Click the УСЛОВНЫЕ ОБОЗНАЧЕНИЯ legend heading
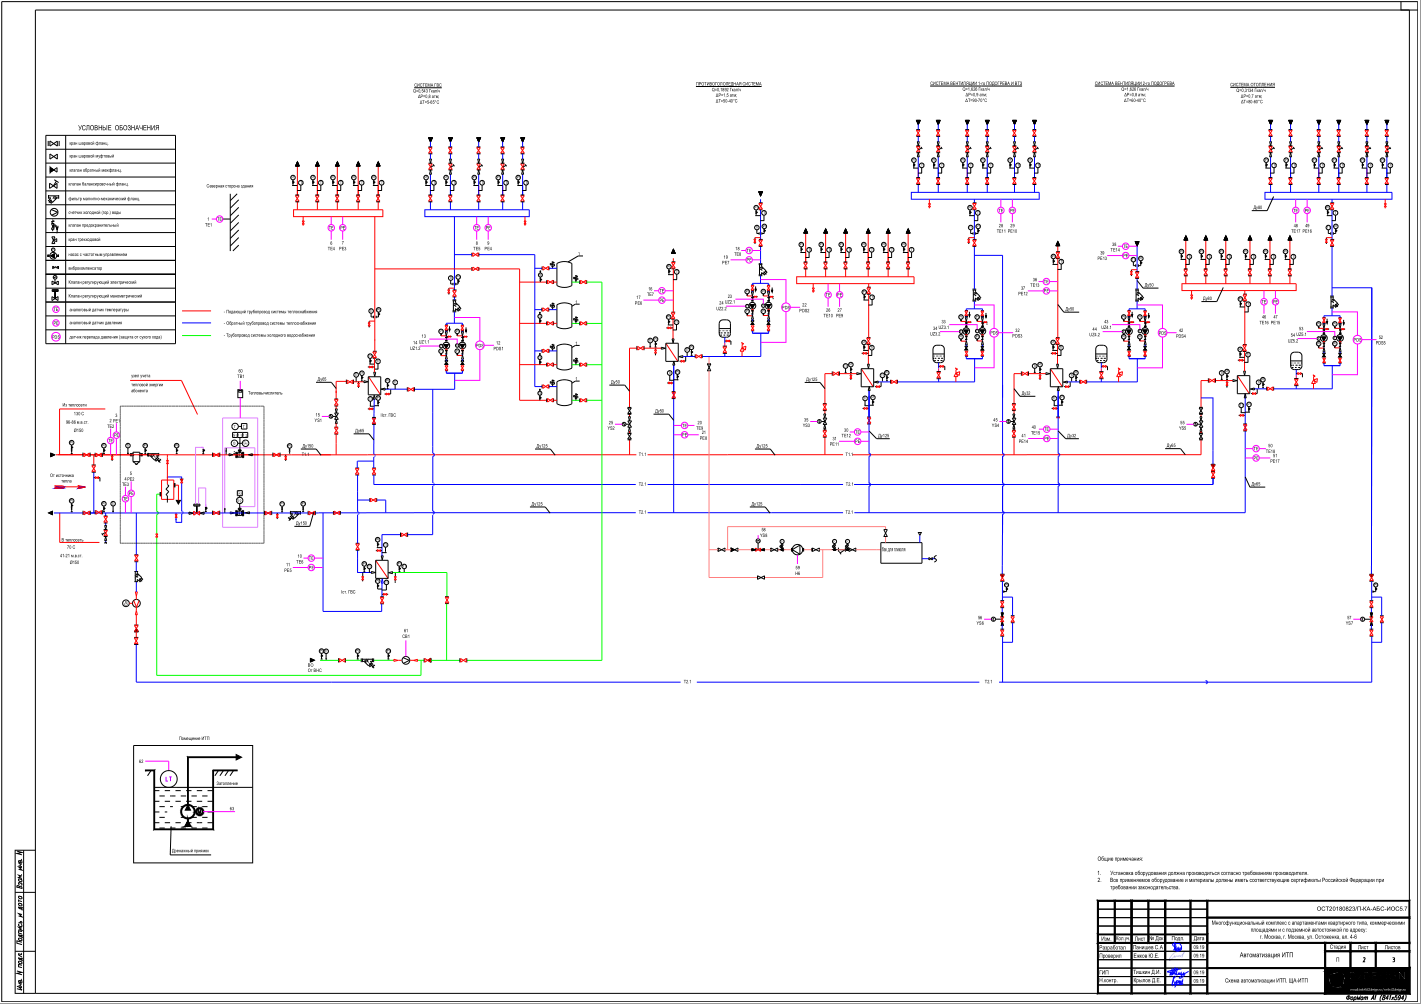1421x1004 pixels. point(119,128)
